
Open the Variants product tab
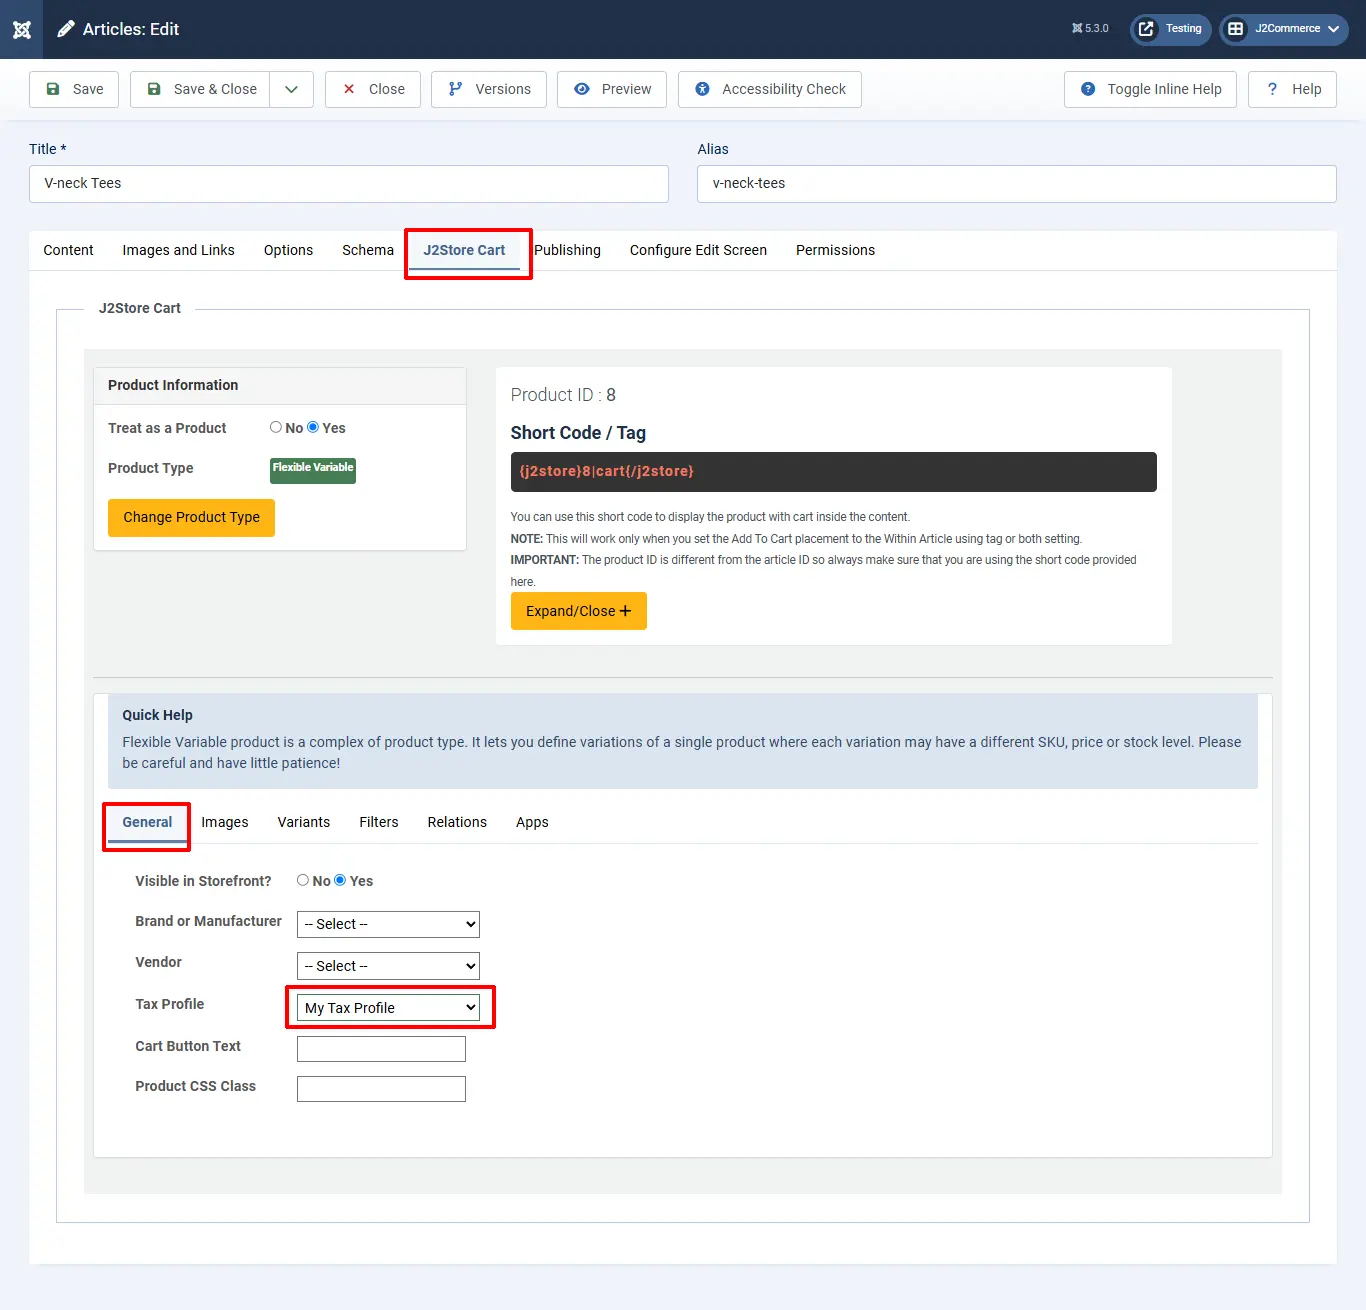pyautogui.click(x=304, y=822)
